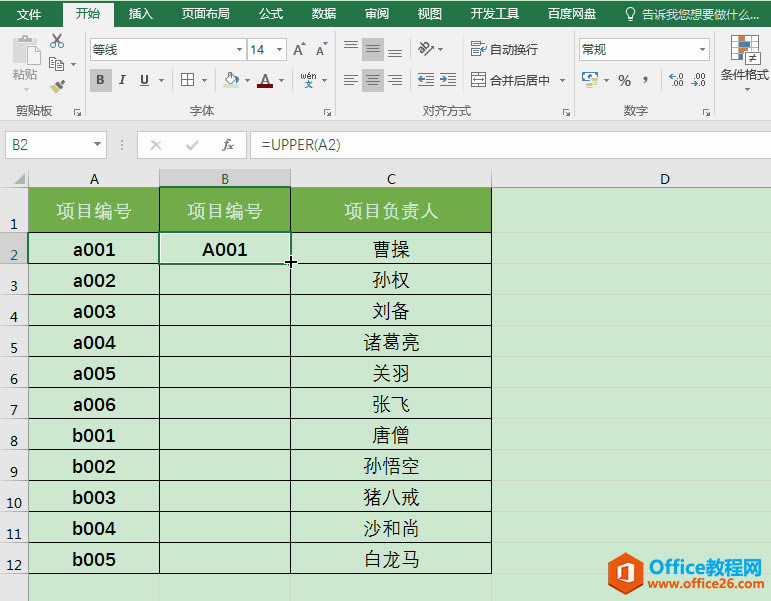Open the 文件 (File) tab
This screenshot has height=601, width=771.
pos(29,14)
